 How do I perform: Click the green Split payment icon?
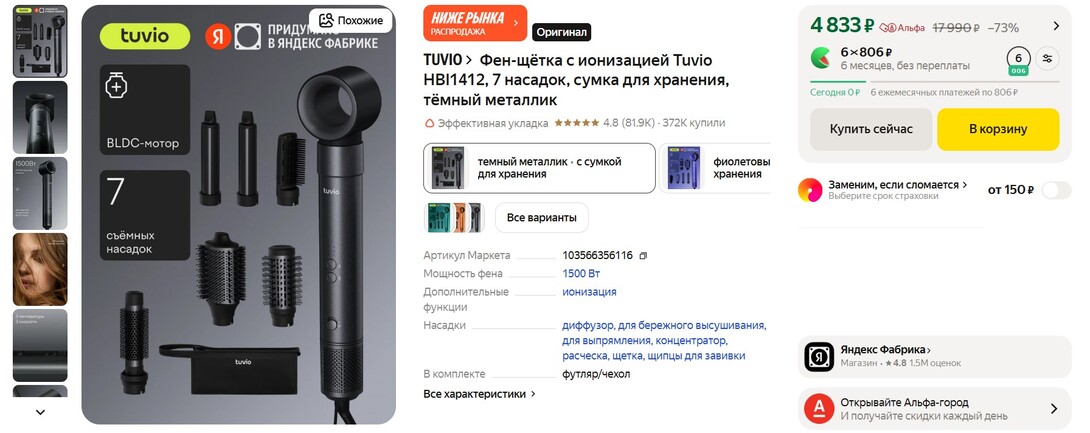coord(820,58)
